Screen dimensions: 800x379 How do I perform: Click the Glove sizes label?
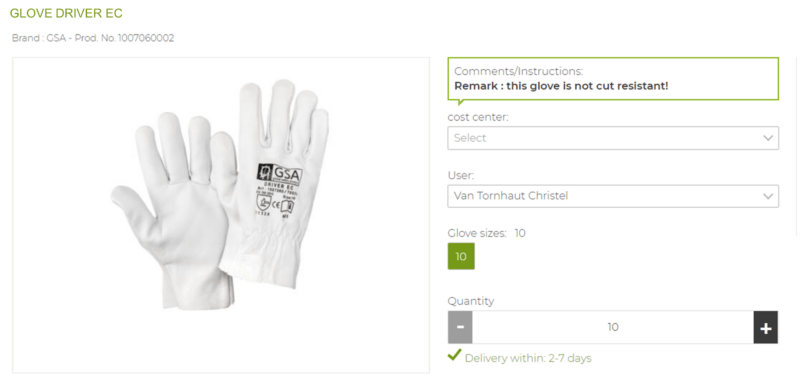(x=477, y=233)
